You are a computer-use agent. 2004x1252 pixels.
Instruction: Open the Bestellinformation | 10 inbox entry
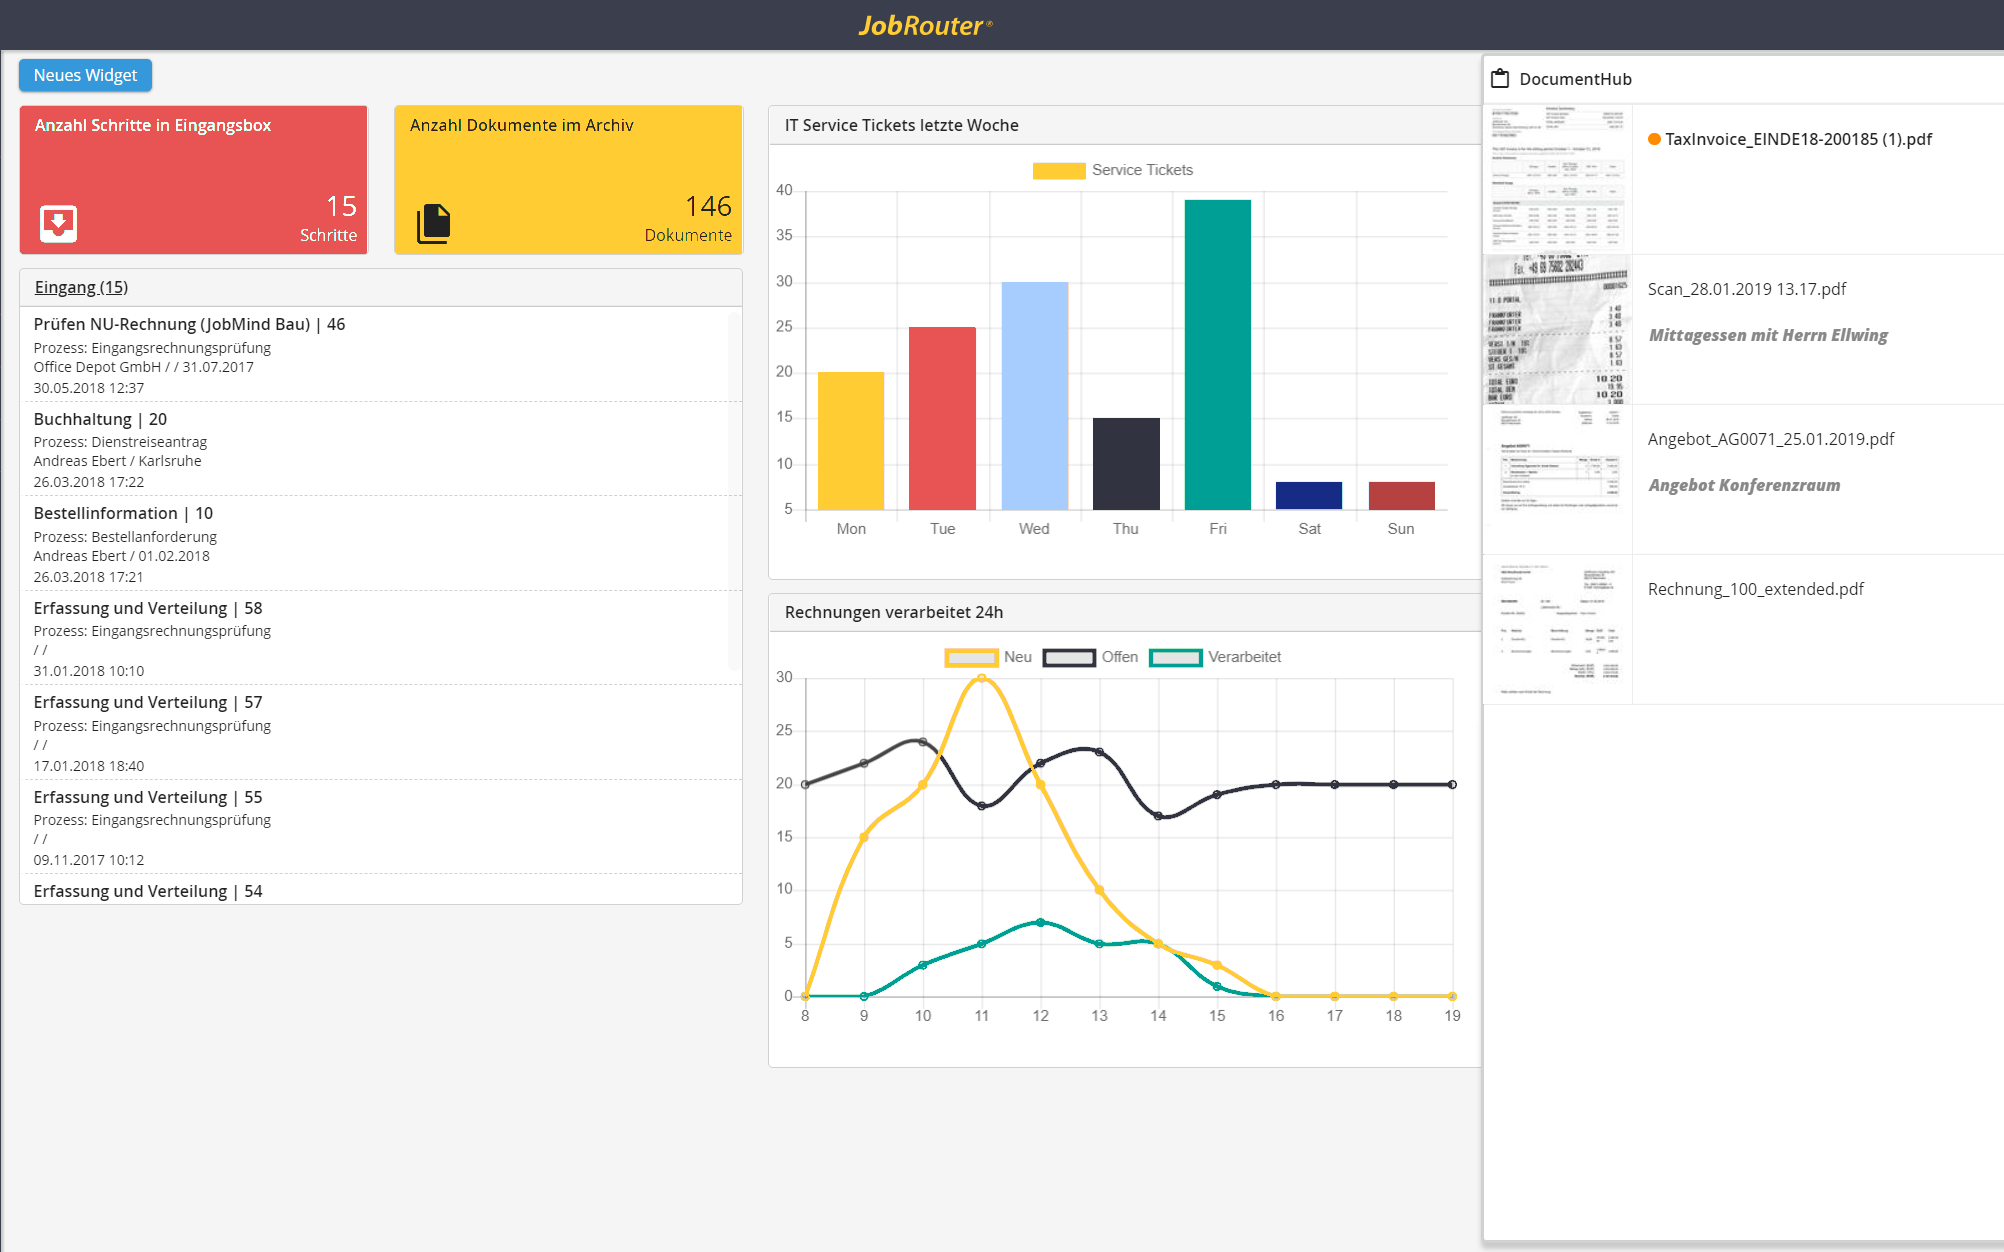(x=380, y=544)
